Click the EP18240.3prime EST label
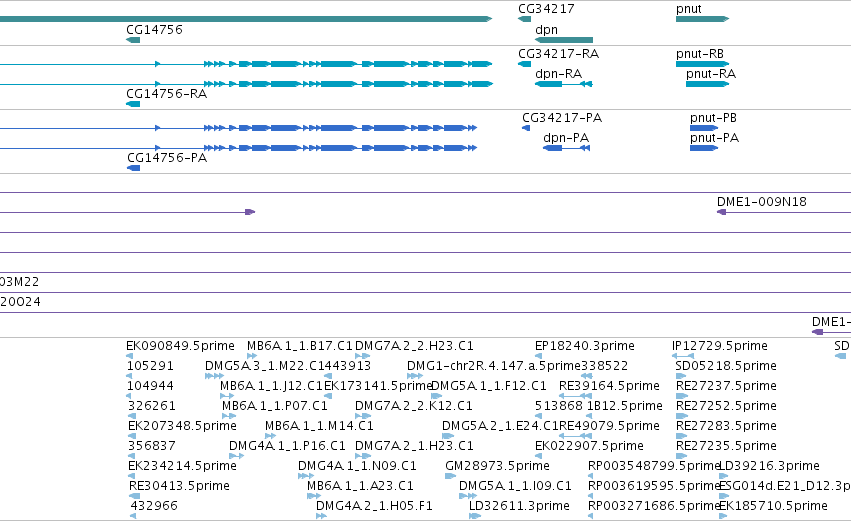The image size is (851, 521). (x=585, y=346)
